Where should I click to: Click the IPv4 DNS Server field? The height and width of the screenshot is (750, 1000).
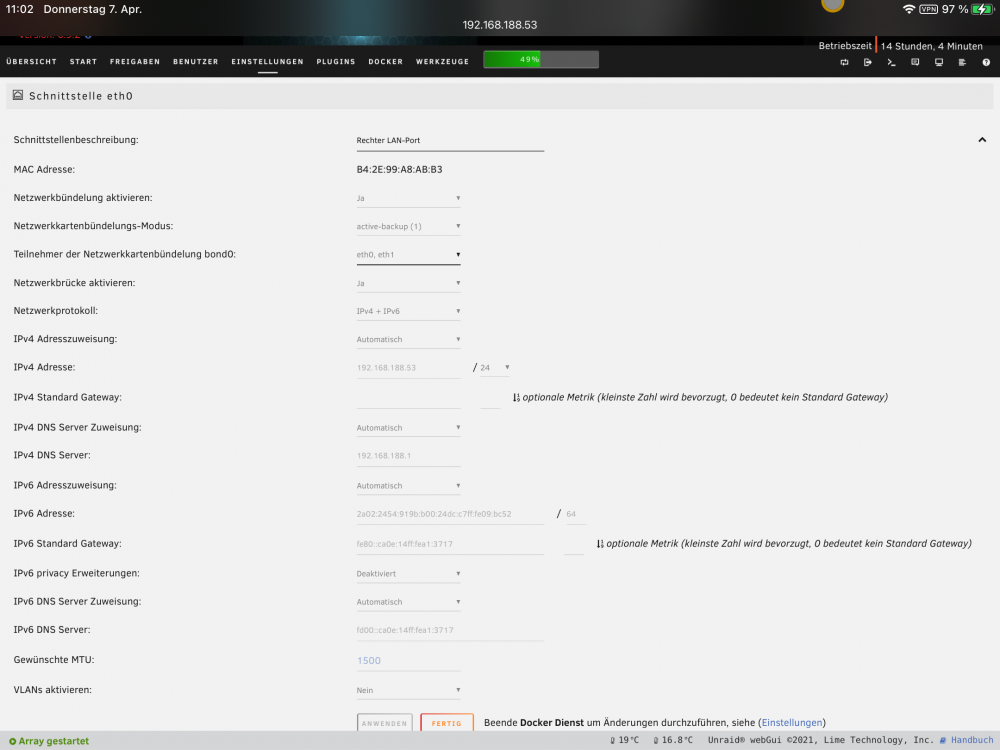pyautogui.click(x=408, y=456)
